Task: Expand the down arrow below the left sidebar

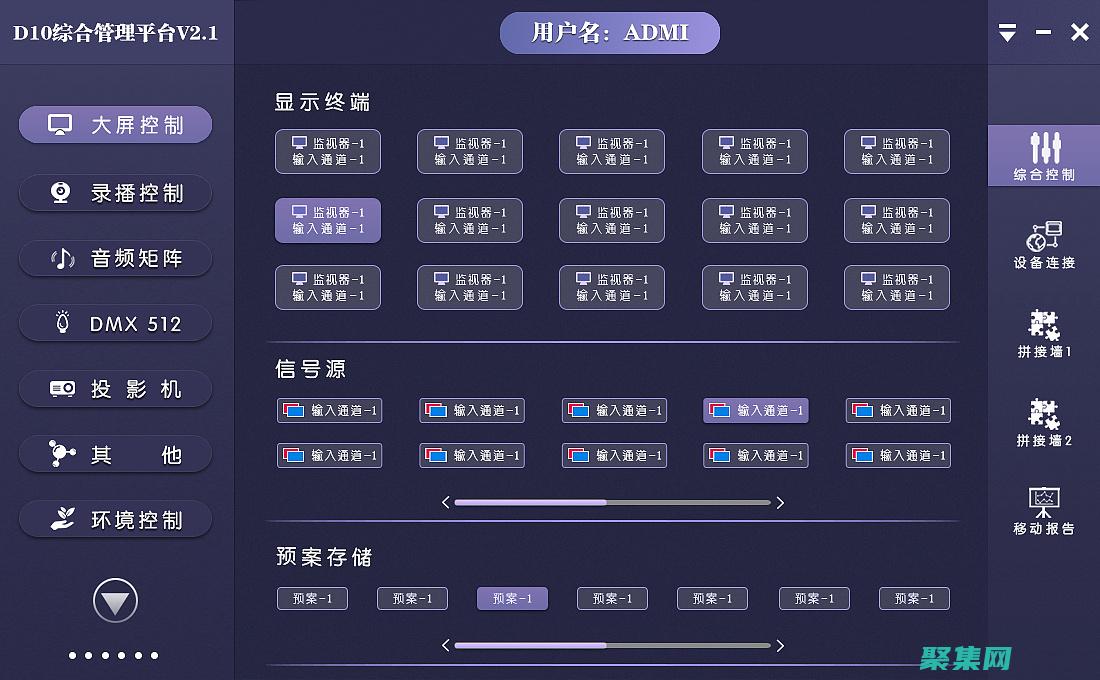Action: pyautogui.click(x=115, y=600)
